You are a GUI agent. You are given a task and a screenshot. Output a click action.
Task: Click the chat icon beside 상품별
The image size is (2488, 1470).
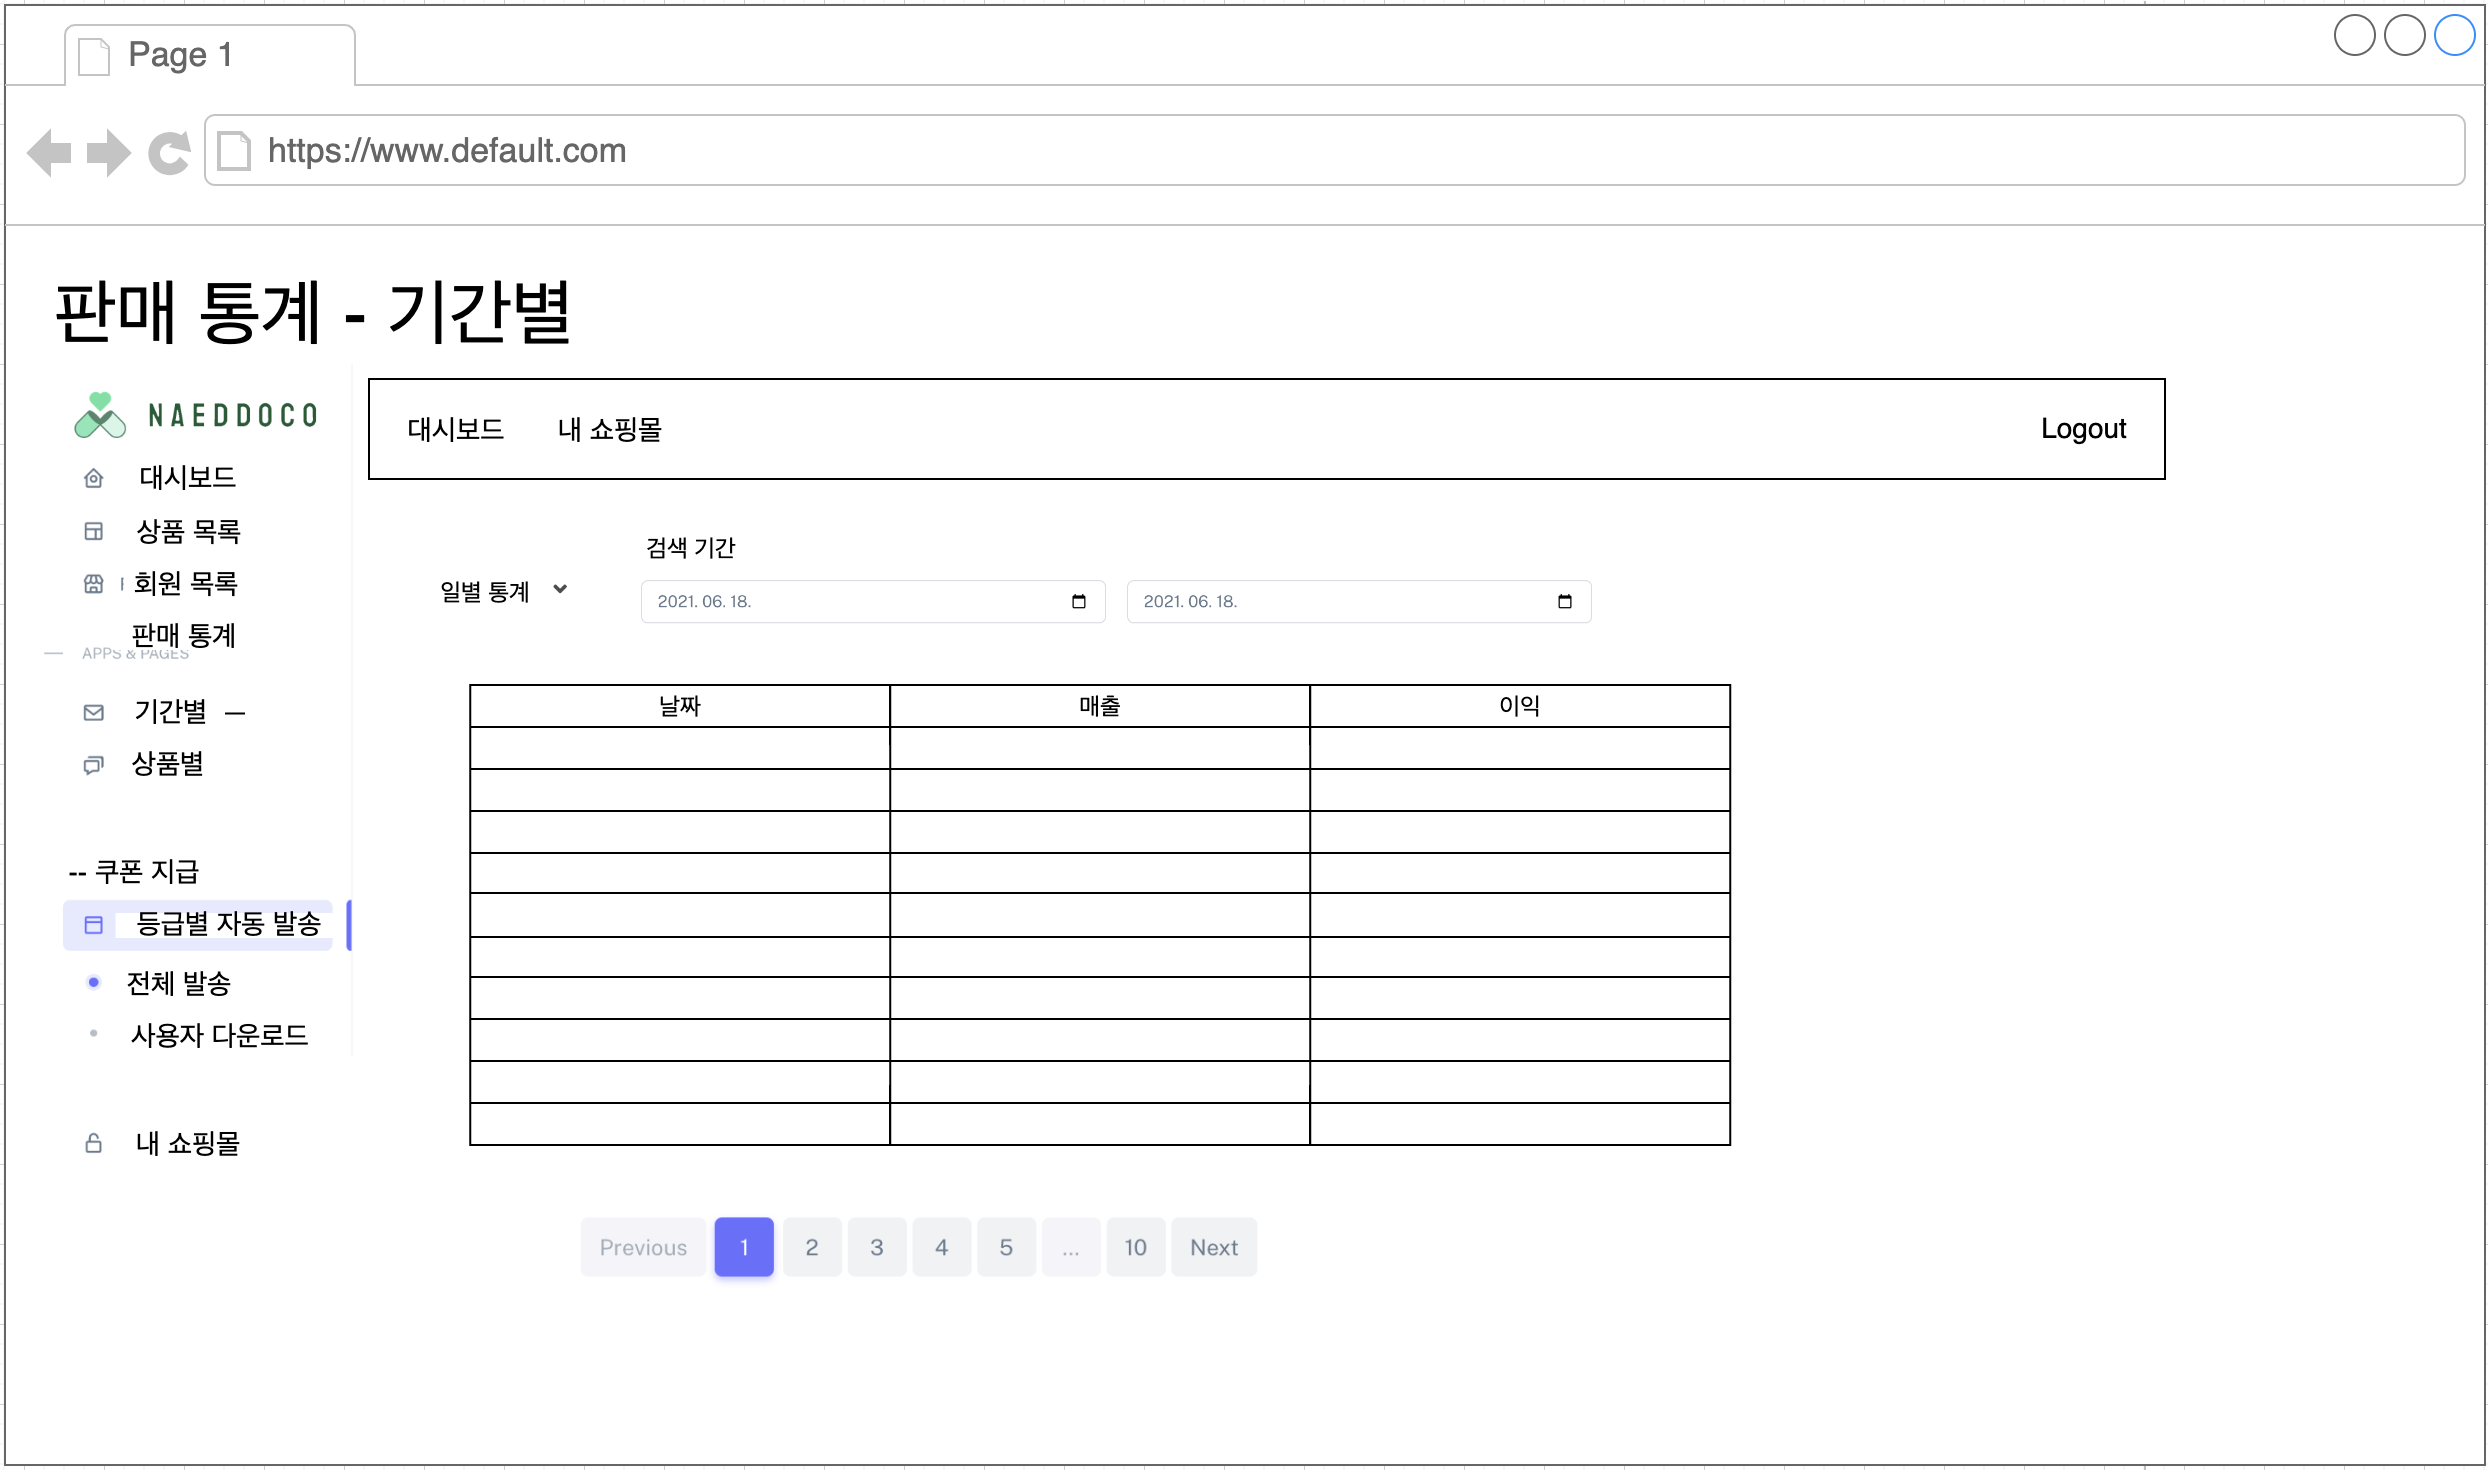[93, 765]
